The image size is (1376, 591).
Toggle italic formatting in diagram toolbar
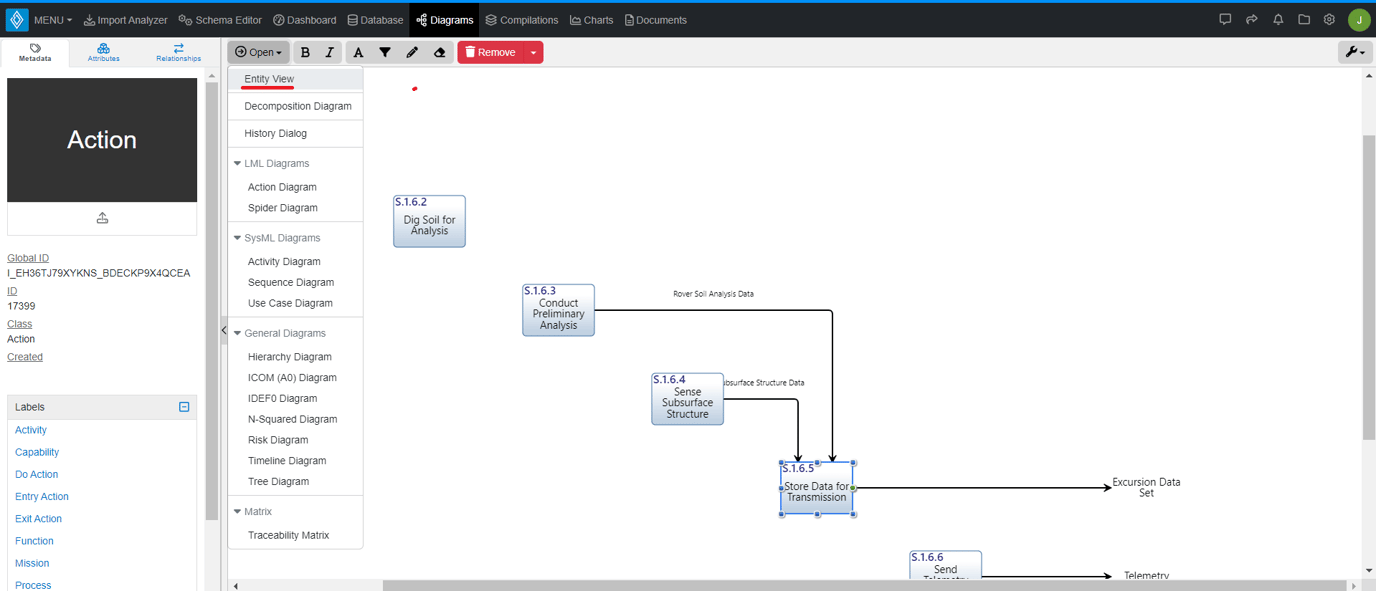point(330,52)
